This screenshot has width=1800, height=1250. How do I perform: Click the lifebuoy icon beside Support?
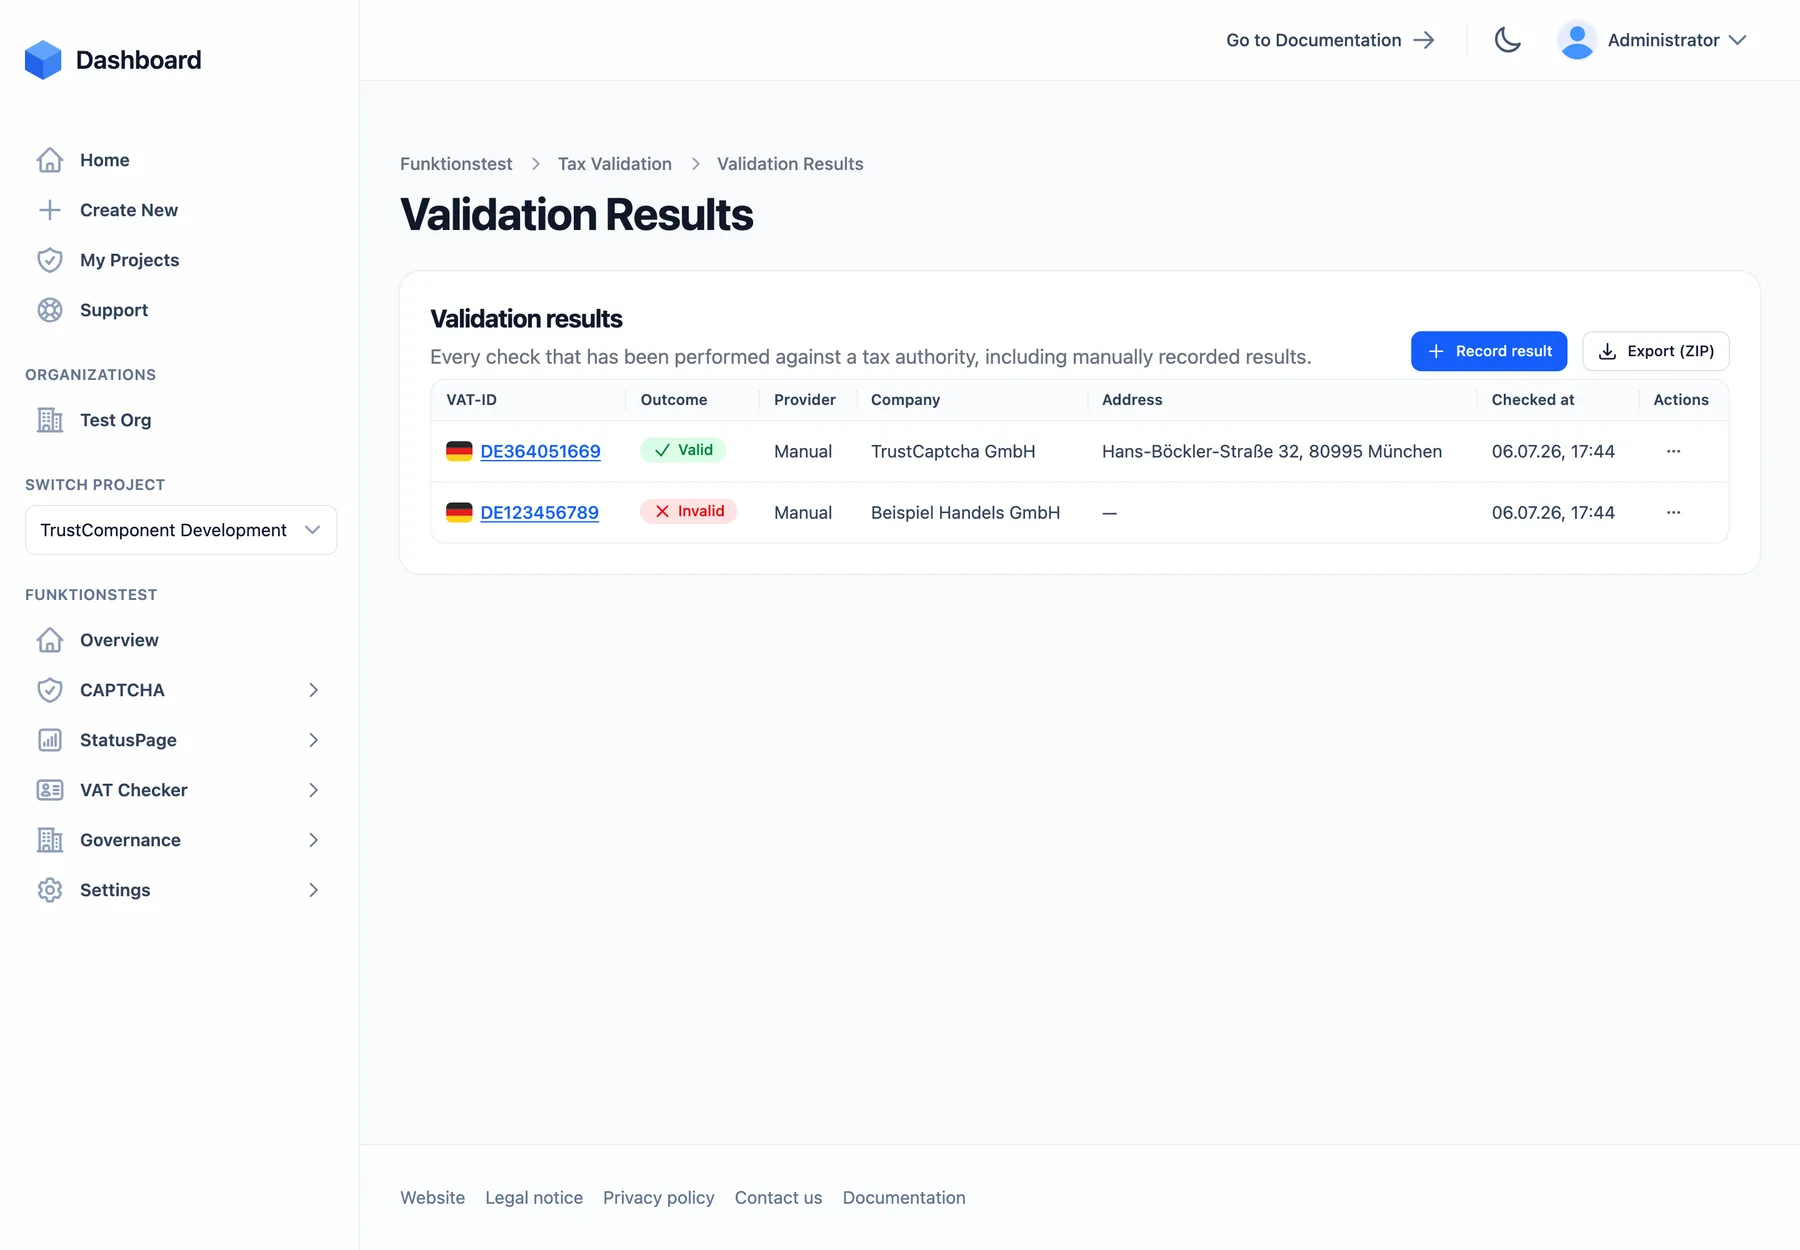click(x=50, y=310)
